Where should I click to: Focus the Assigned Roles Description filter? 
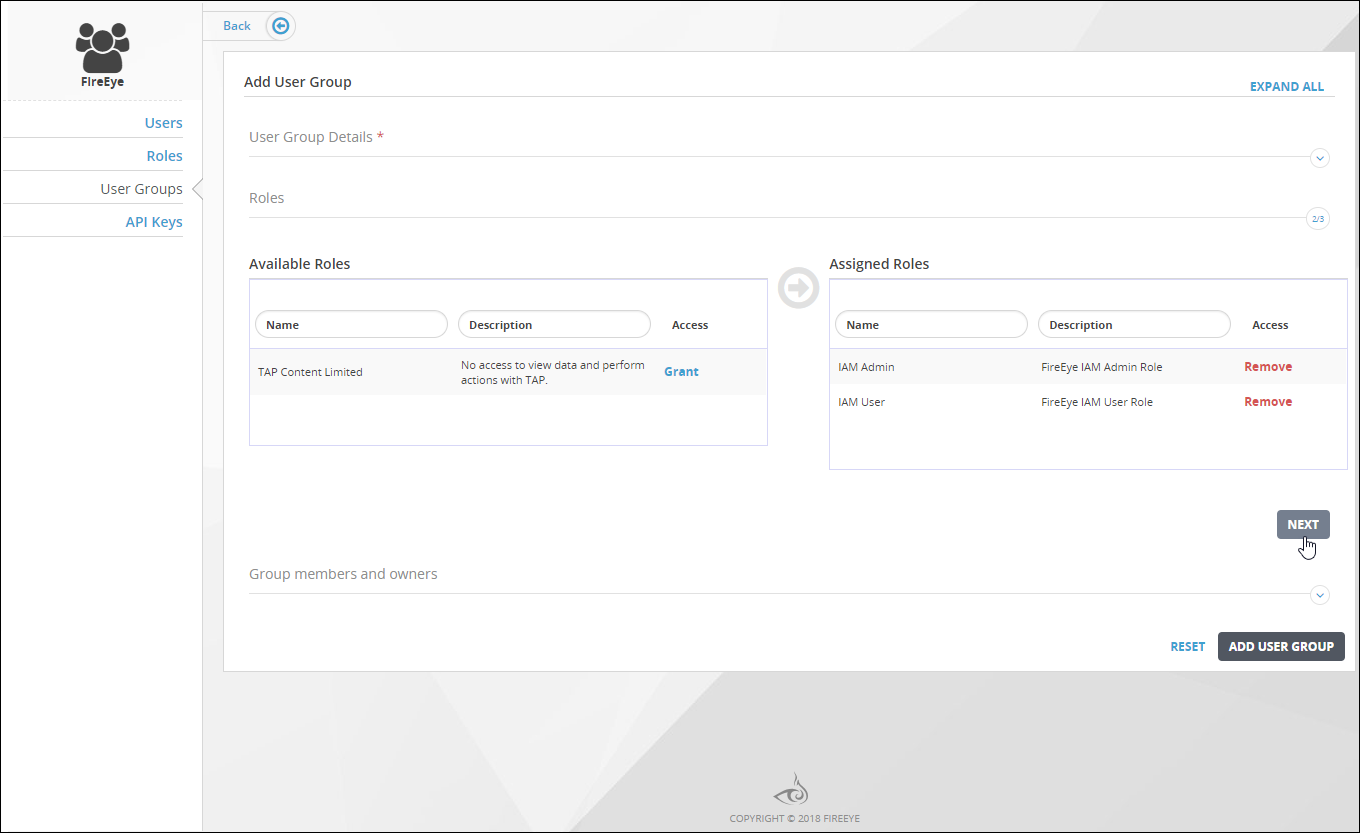pos(1134,325)
